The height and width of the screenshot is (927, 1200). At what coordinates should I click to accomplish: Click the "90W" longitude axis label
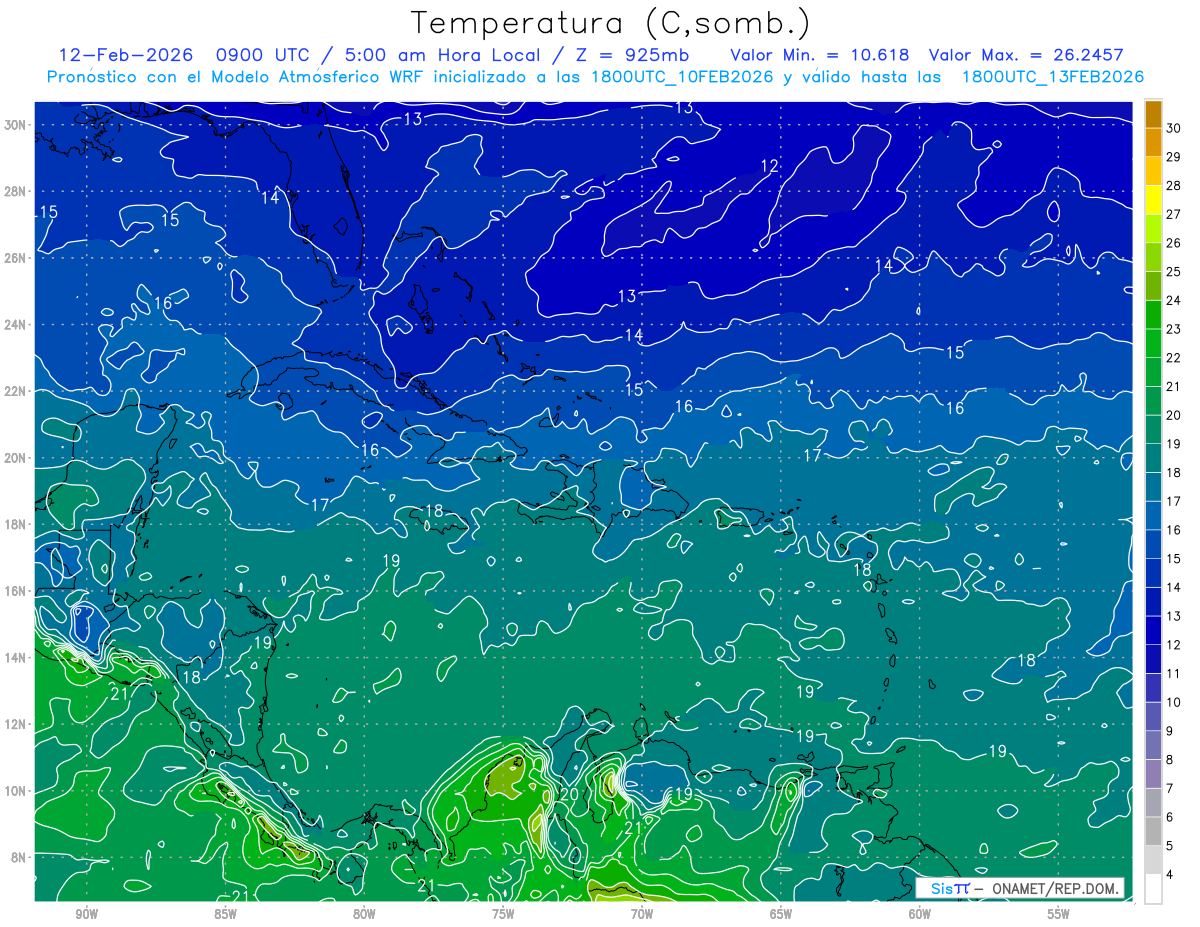coord(86,914)
